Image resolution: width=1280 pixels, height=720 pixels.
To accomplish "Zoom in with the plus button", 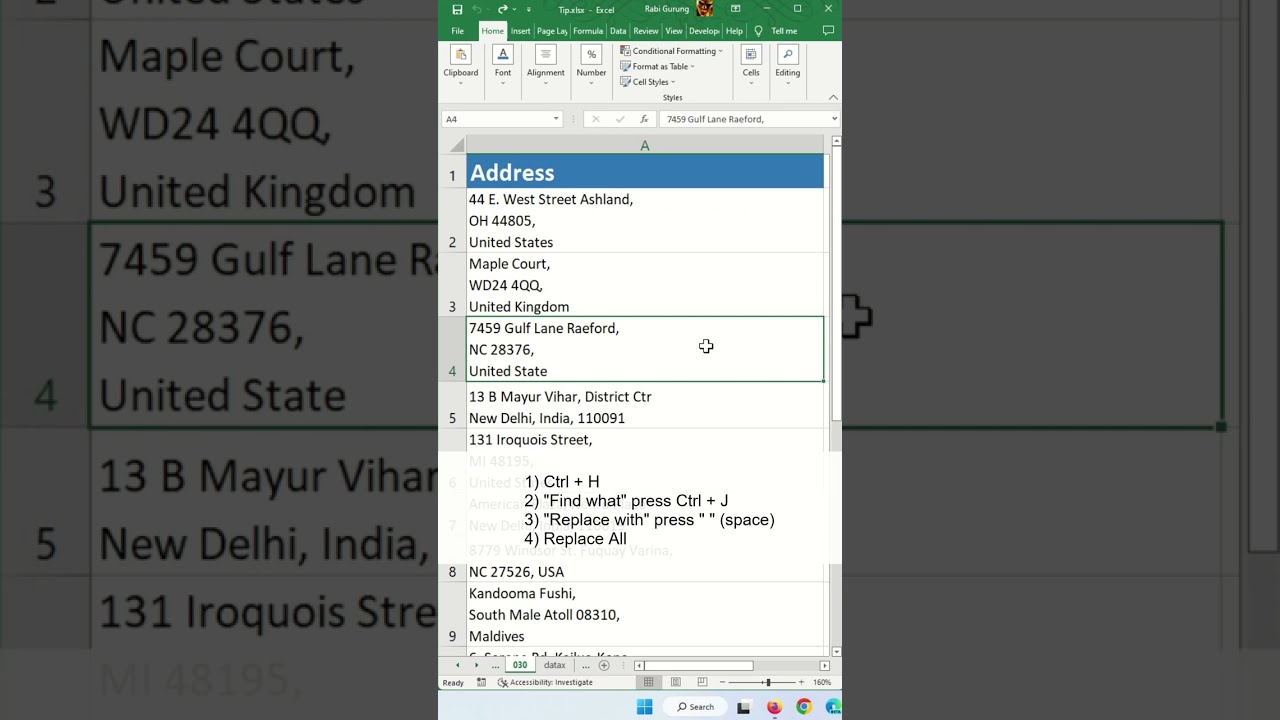I will point(801,682).
